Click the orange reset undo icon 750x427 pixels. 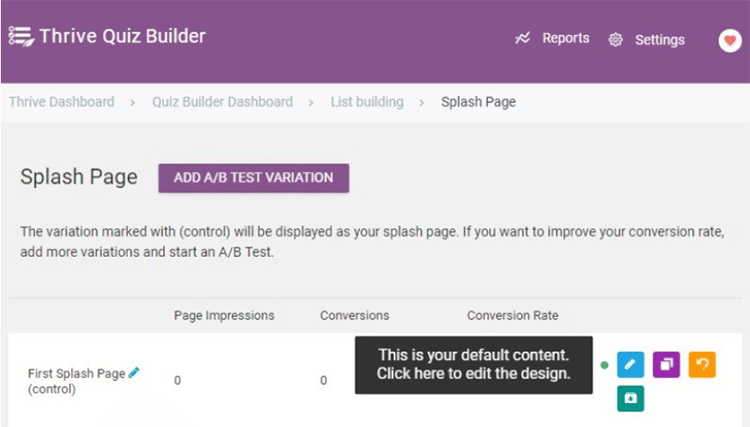click(702, 365)
